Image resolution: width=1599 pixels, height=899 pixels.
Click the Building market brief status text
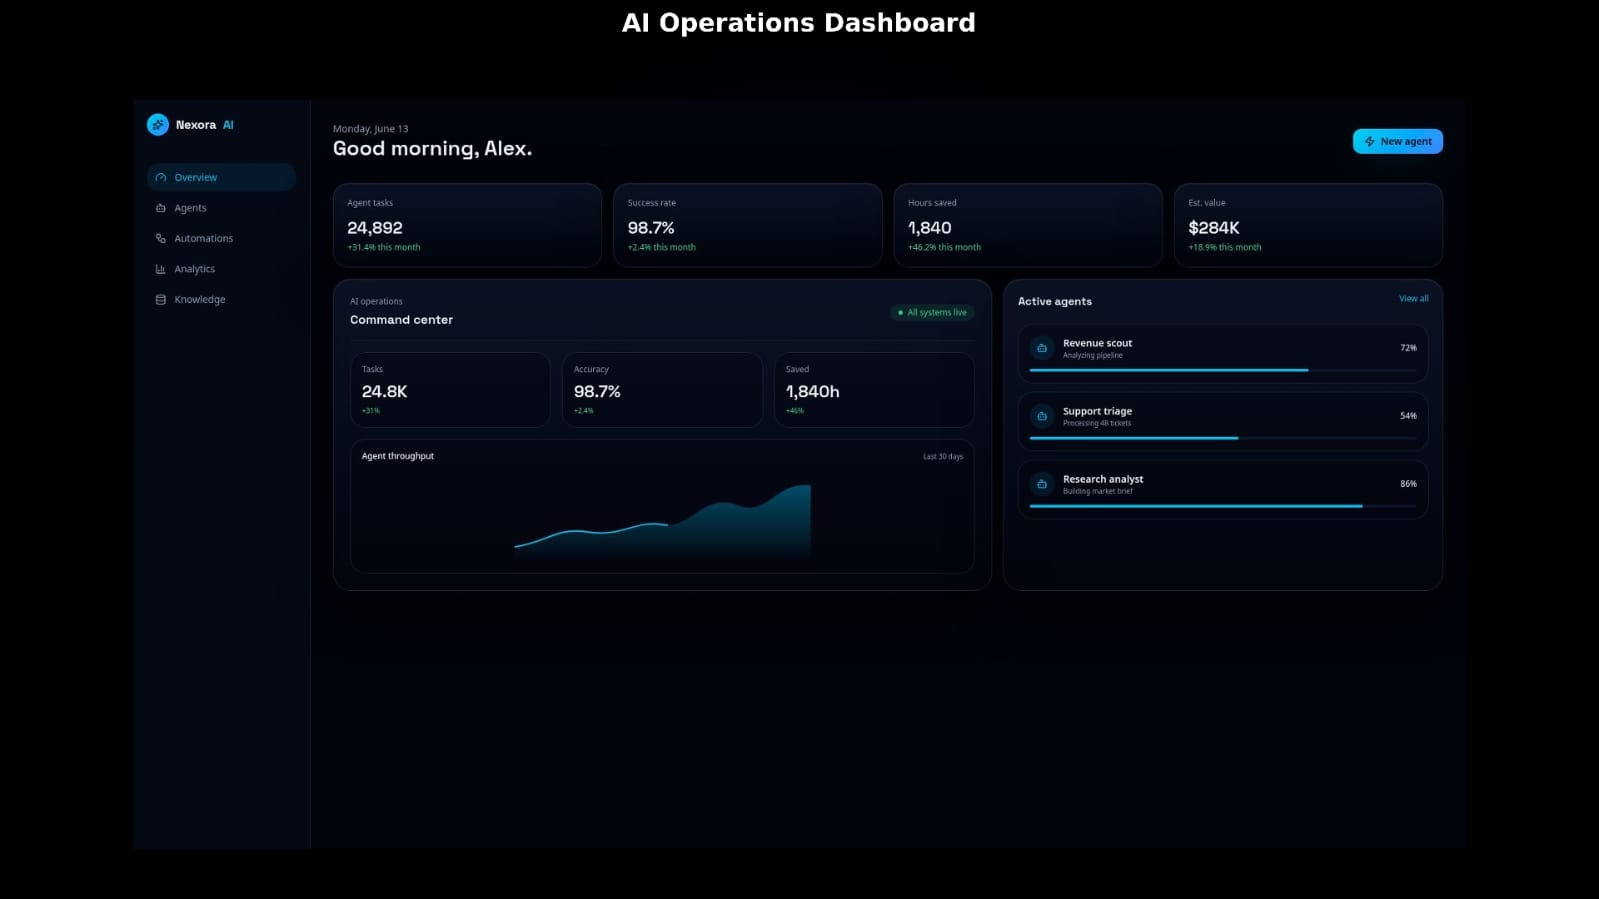(x=1098, y=492)
